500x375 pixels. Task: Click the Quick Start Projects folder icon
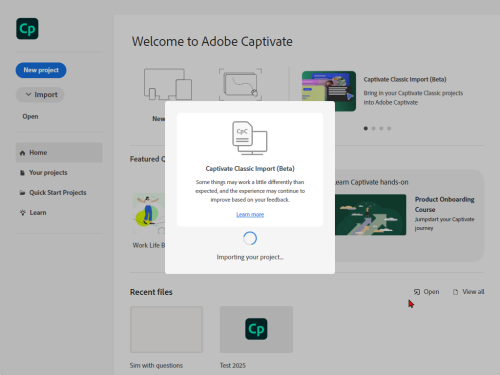(x=22, y=193)
